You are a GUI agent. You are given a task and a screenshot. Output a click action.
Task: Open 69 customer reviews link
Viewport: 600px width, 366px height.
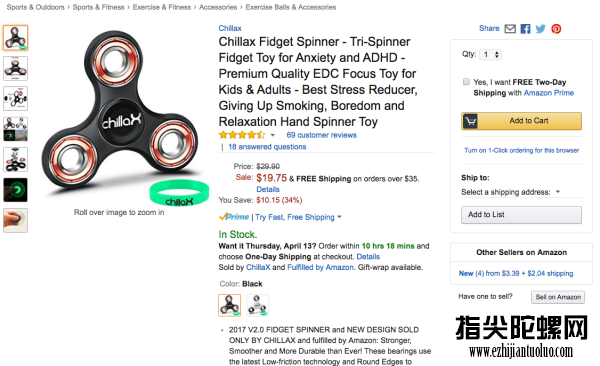[321, 135]
